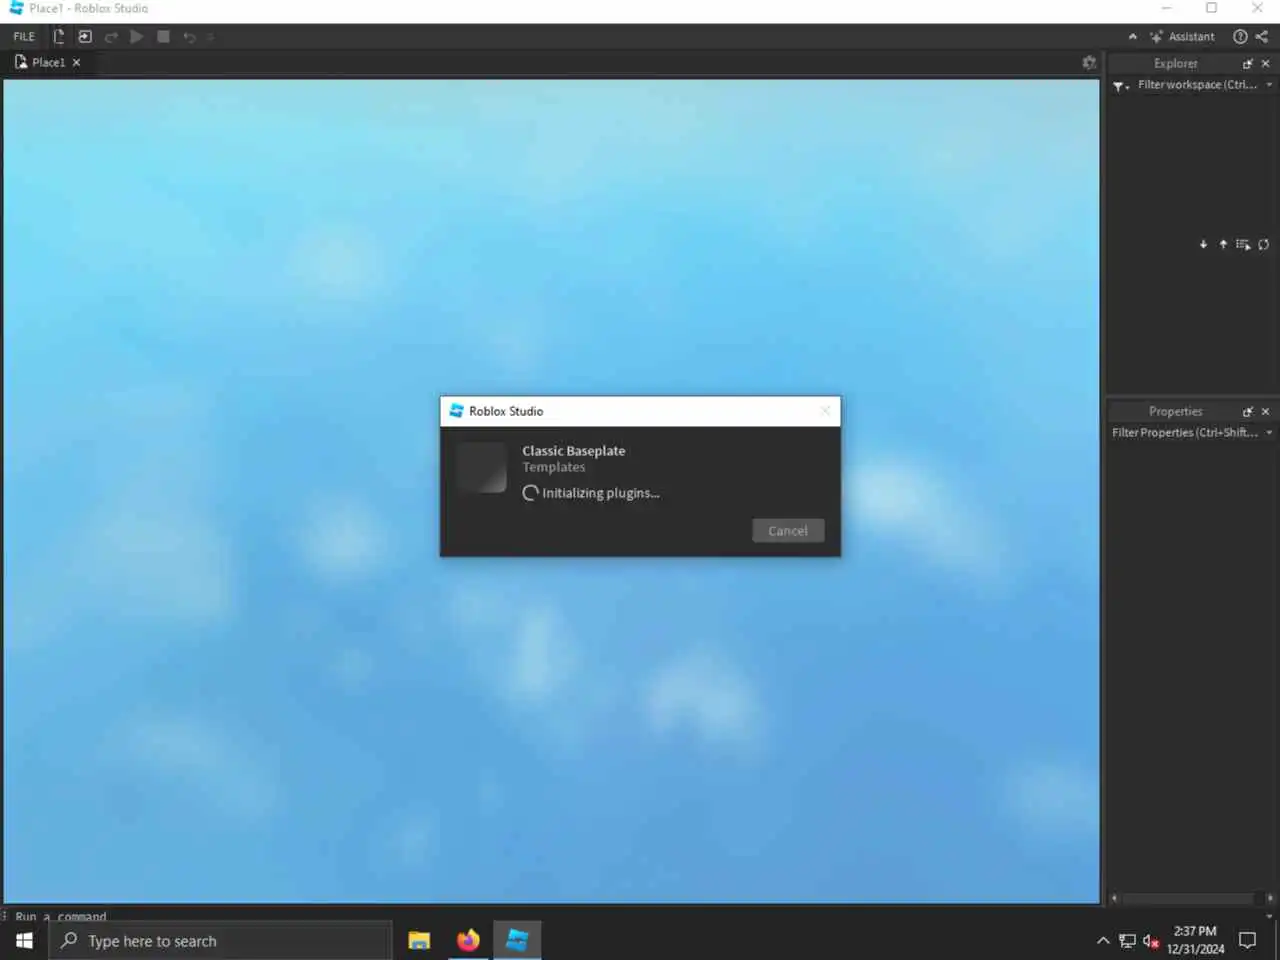Open the Help question mark icon
The image size is (1280, 960).
click(1240, 37)
